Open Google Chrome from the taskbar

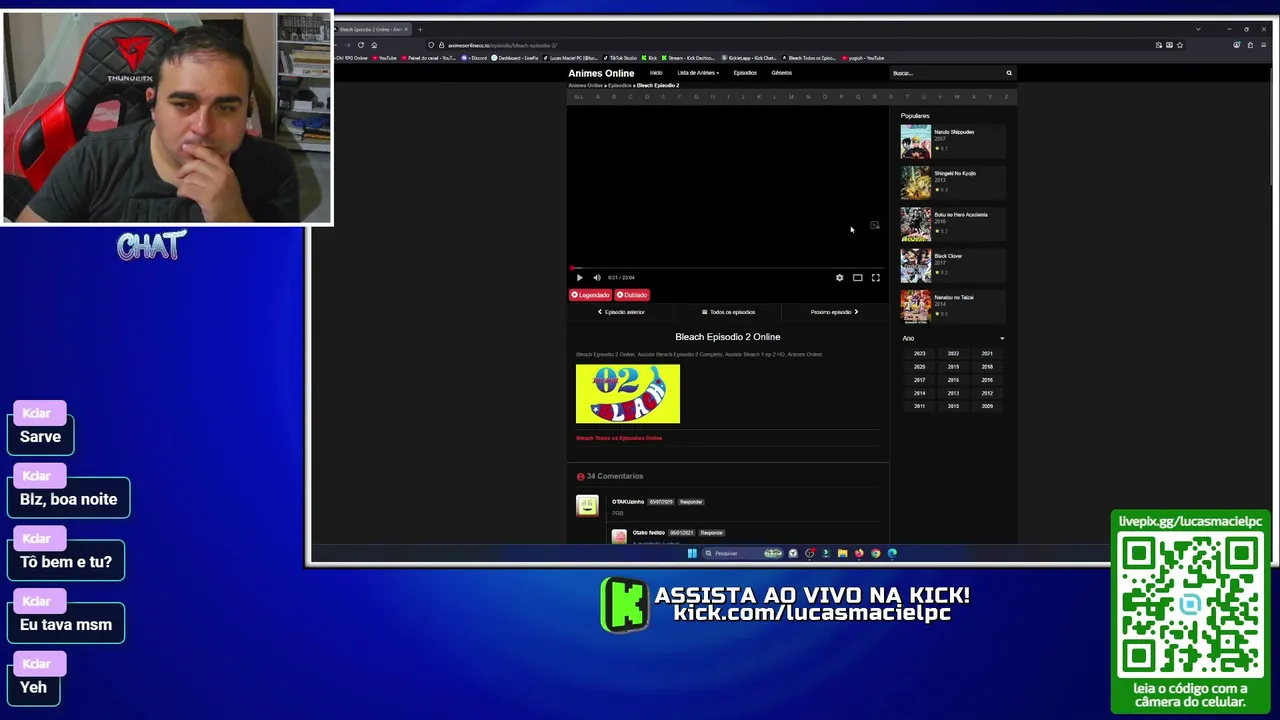875,553
